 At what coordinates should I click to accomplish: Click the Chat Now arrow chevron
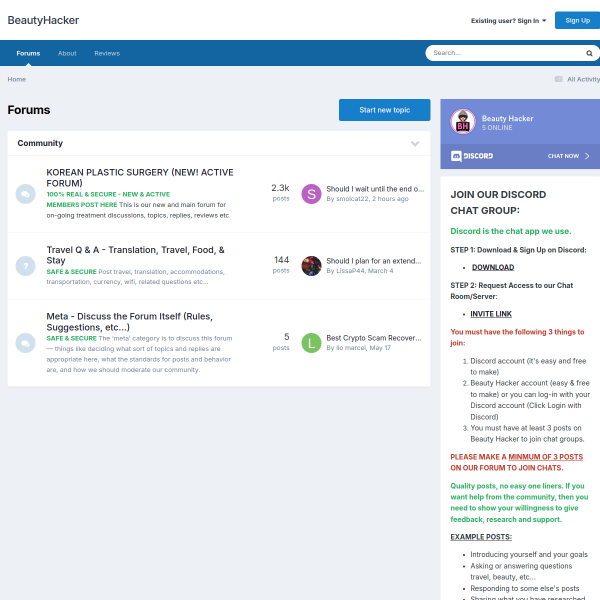tap(587, 156)
